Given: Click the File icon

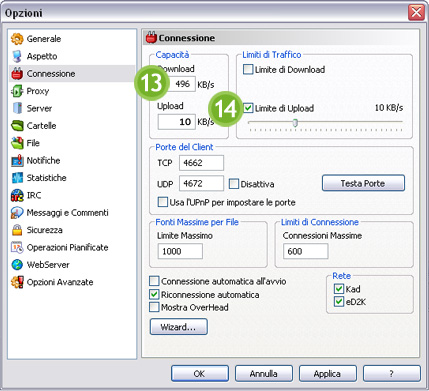Looking at the screenshot, I should pos(17,143).
